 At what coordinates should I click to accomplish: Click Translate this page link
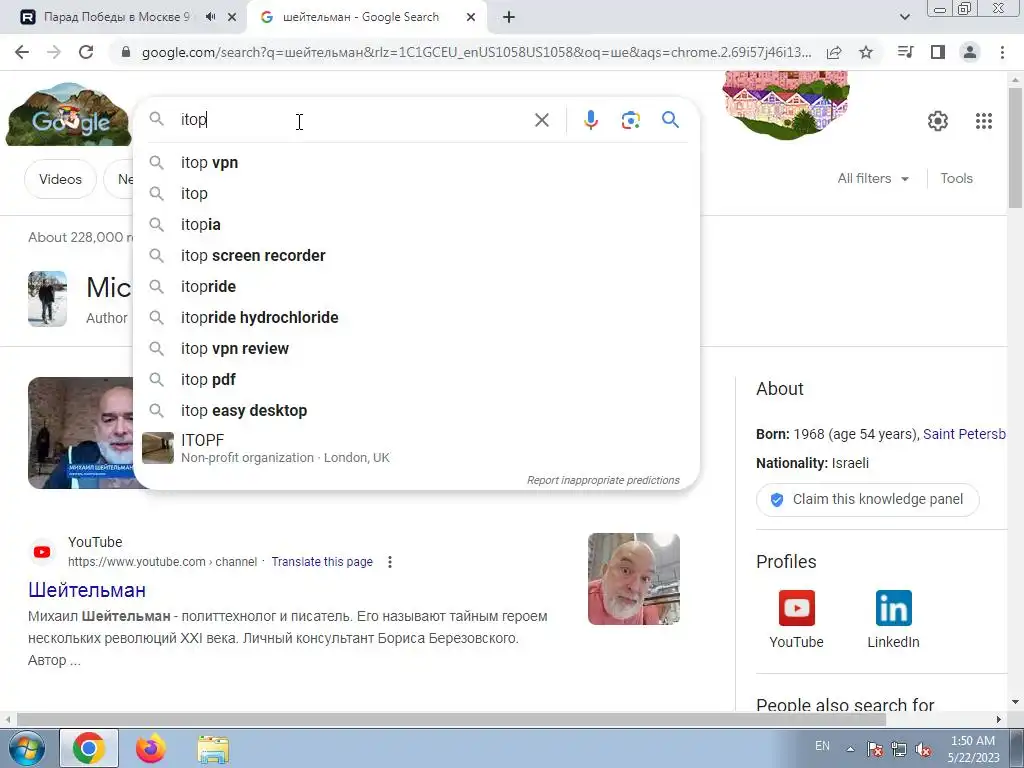point(322,562)
